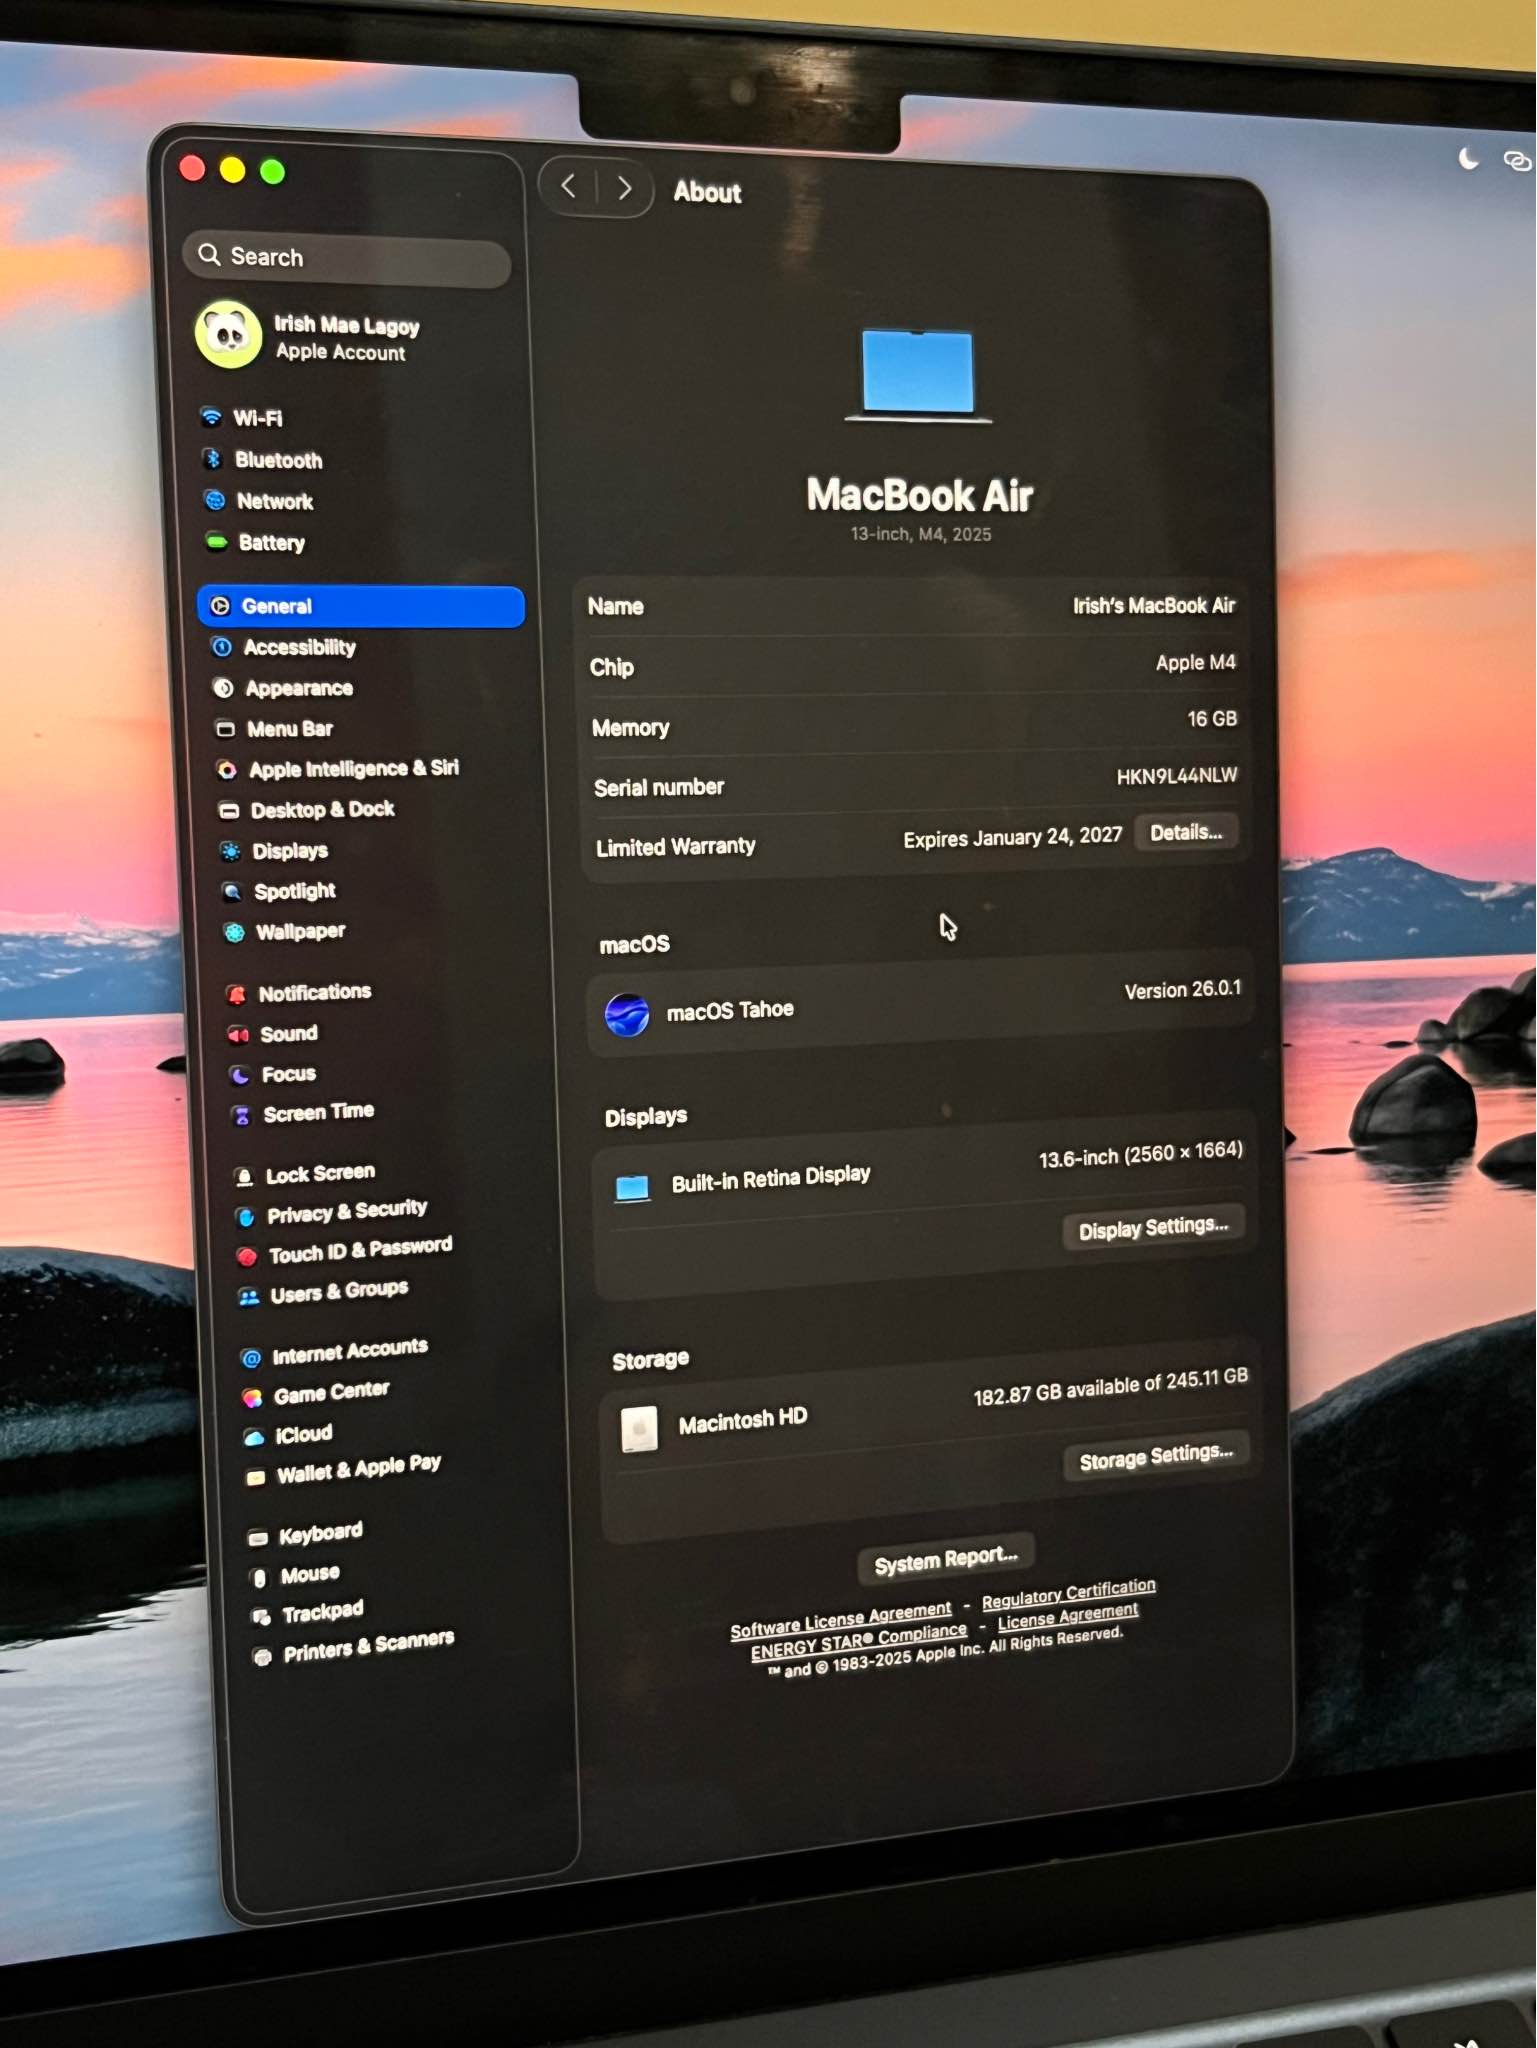The height and width of the screenshot is (2048, 1537).
Task: Click the Lock Screen icon
Action: (244, 1177)
